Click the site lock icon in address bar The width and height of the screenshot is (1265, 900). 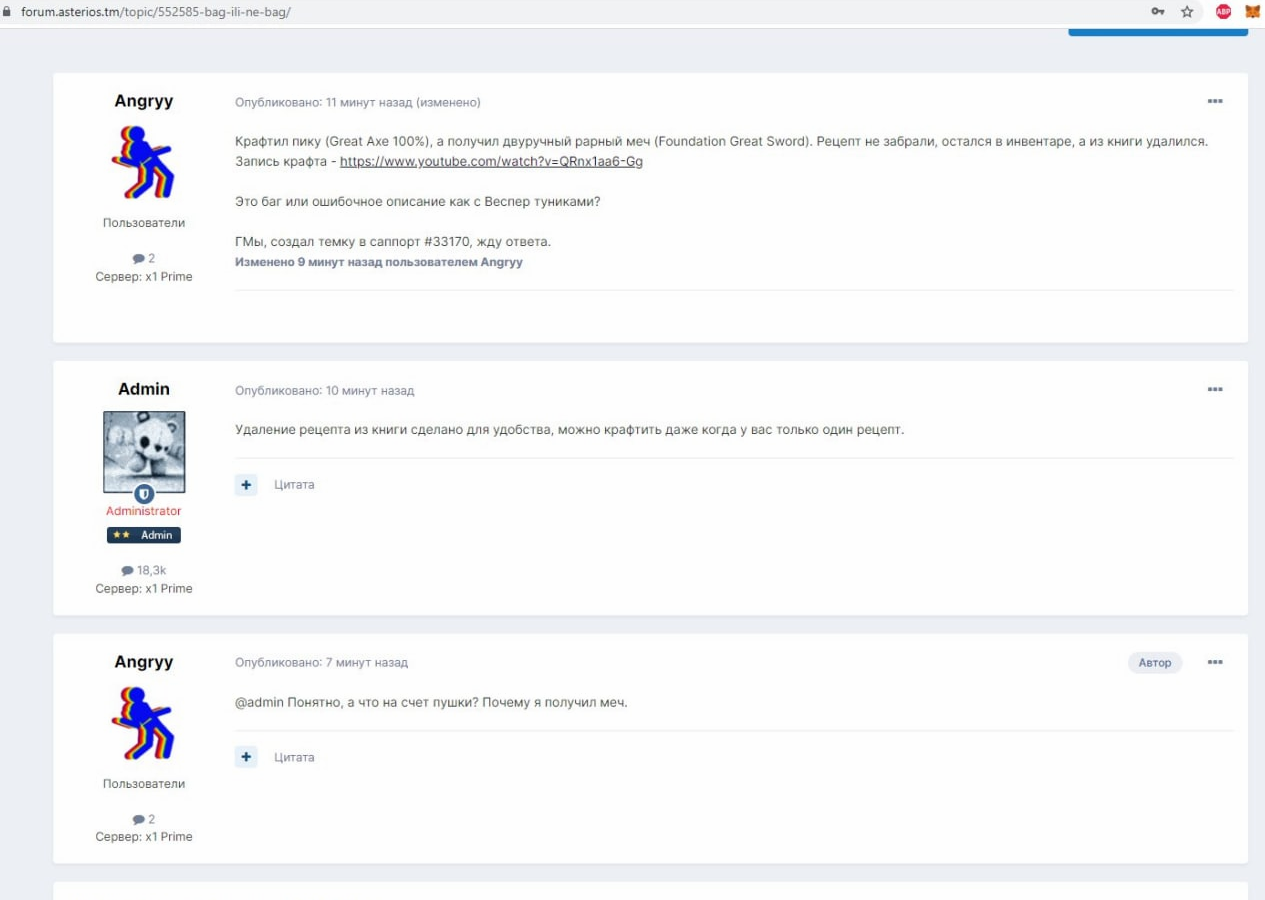tap(8, 12)
